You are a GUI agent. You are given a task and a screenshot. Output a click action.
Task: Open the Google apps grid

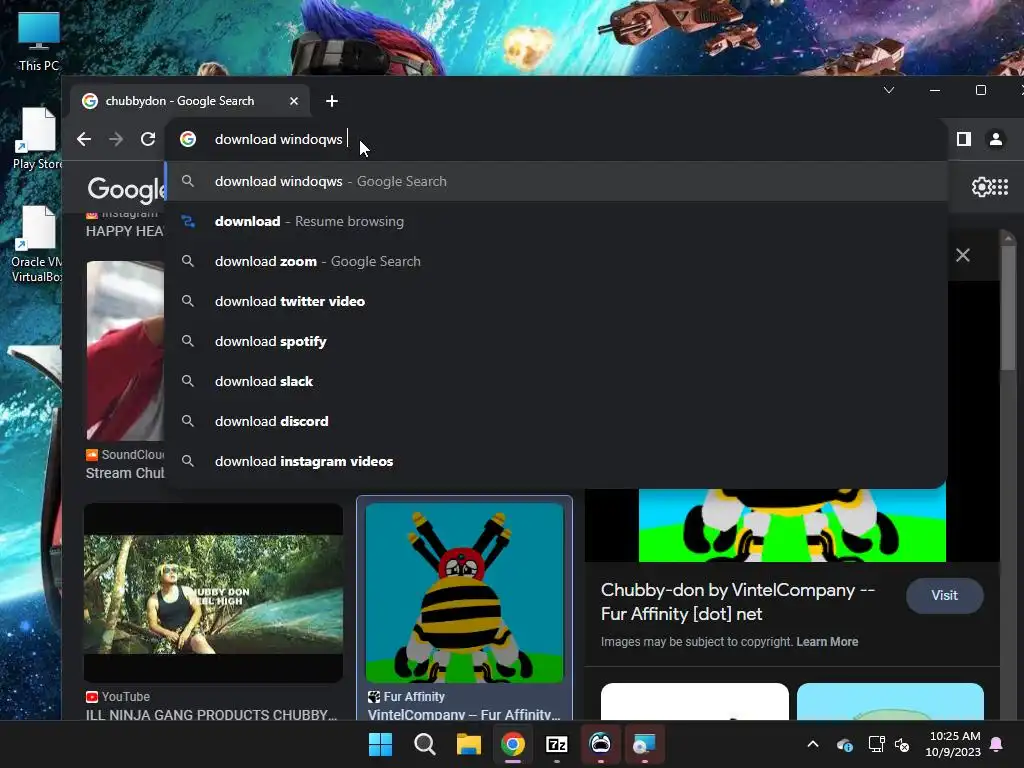[1000, 187]
